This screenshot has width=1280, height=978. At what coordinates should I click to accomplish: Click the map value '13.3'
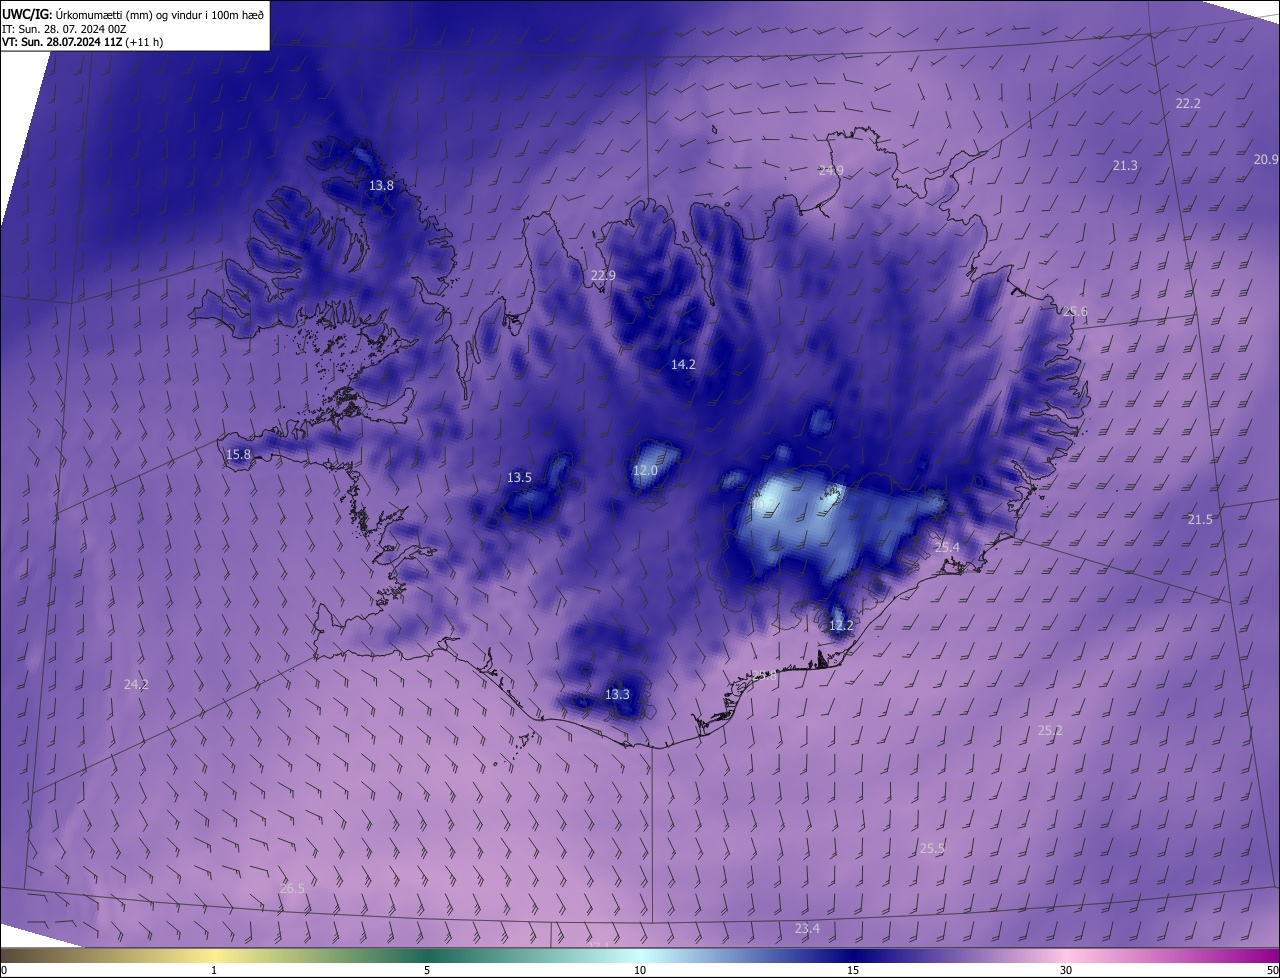(618, 694)
